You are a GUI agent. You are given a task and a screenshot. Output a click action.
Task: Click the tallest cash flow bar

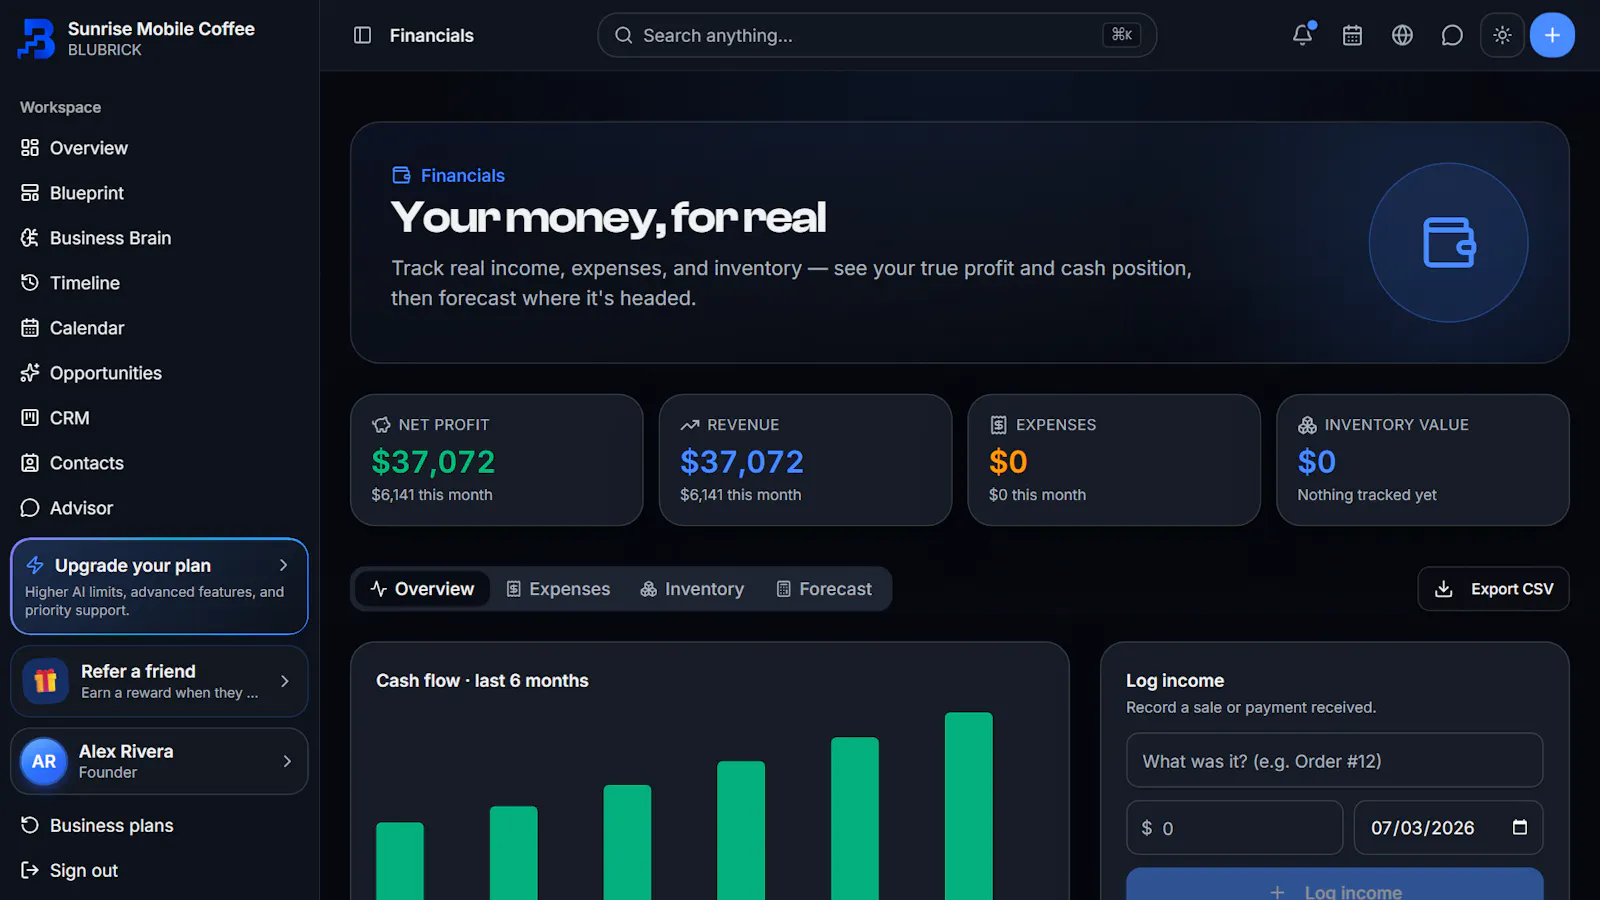point(968,806)
